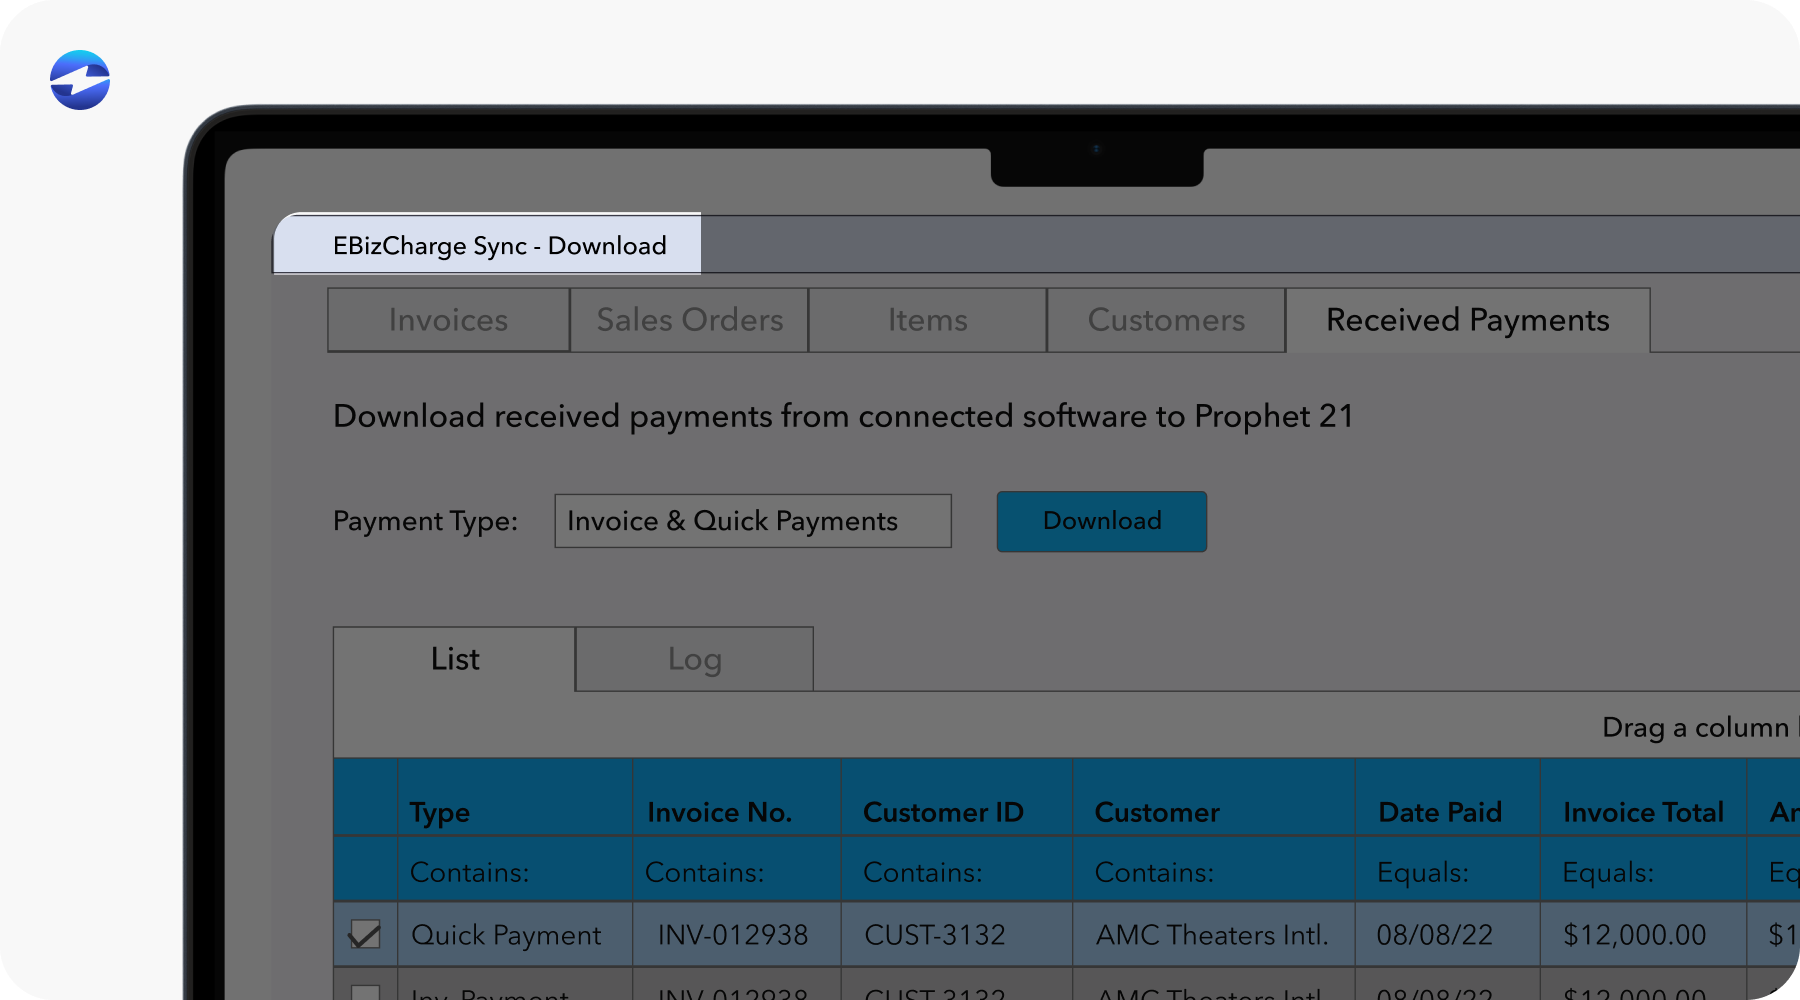The height and width of the screenshot is (1000, 1800).
Task: Click the Download button
Action: point(1101,521)
